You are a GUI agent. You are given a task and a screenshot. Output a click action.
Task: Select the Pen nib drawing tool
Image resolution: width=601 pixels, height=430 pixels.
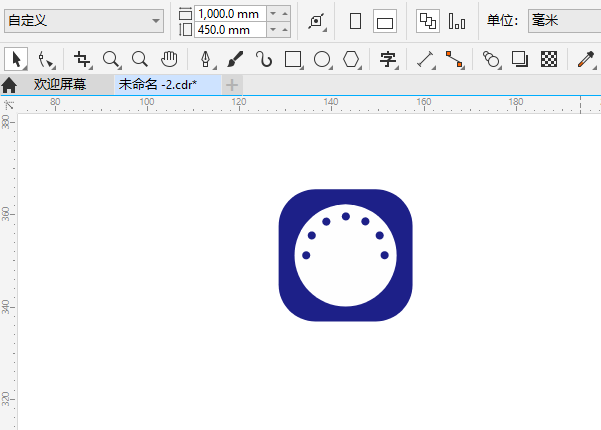(206, 60)
